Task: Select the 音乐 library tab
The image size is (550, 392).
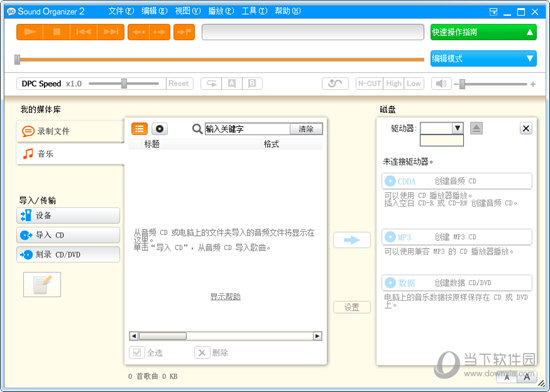Action: click(x=70, y=154)
